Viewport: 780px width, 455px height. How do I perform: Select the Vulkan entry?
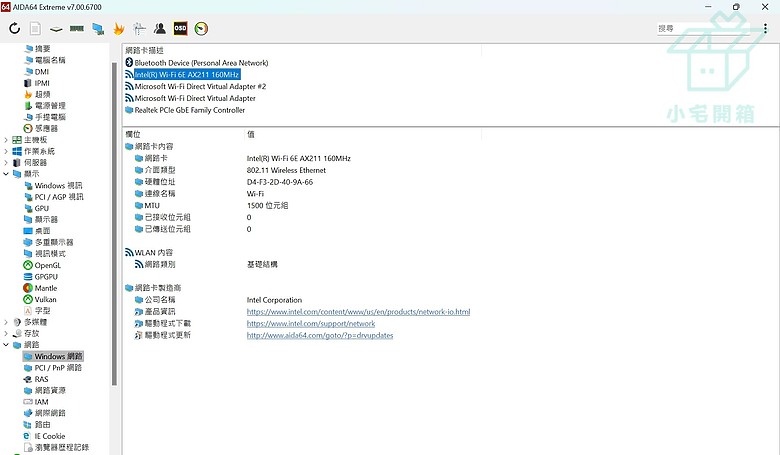(40, 299)
